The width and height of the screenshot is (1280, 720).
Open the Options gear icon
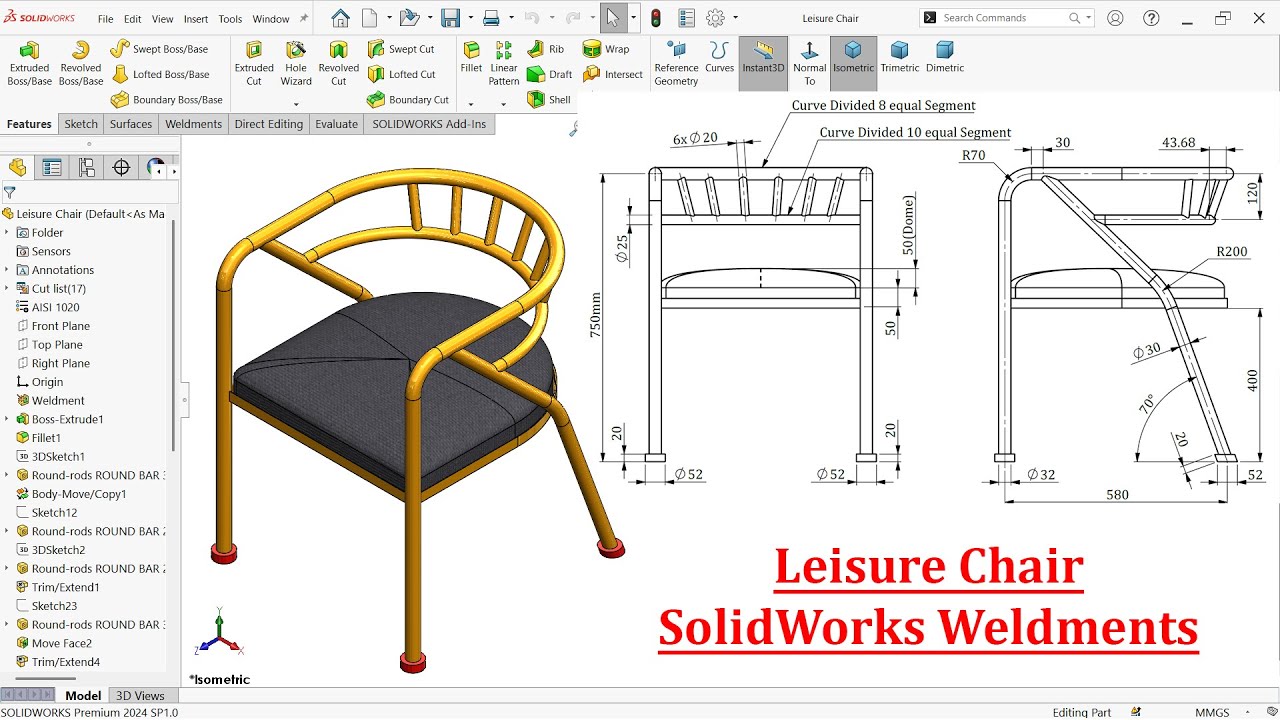coord(715,18)
